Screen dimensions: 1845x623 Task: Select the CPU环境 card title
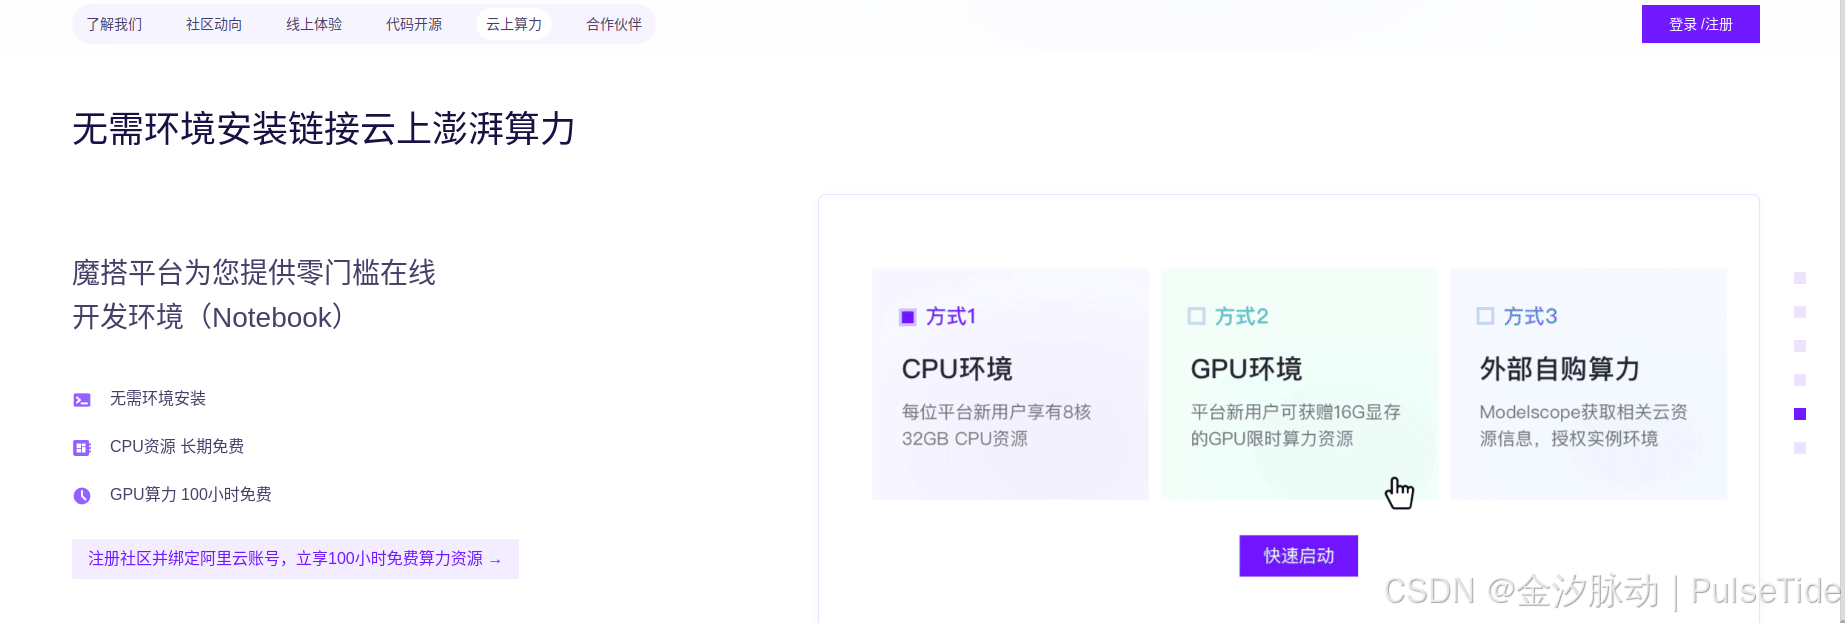coord(957,369)
